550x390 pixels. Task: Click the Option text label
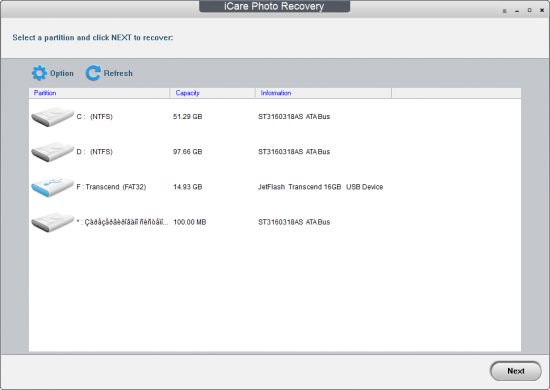[x=62, y=73]
